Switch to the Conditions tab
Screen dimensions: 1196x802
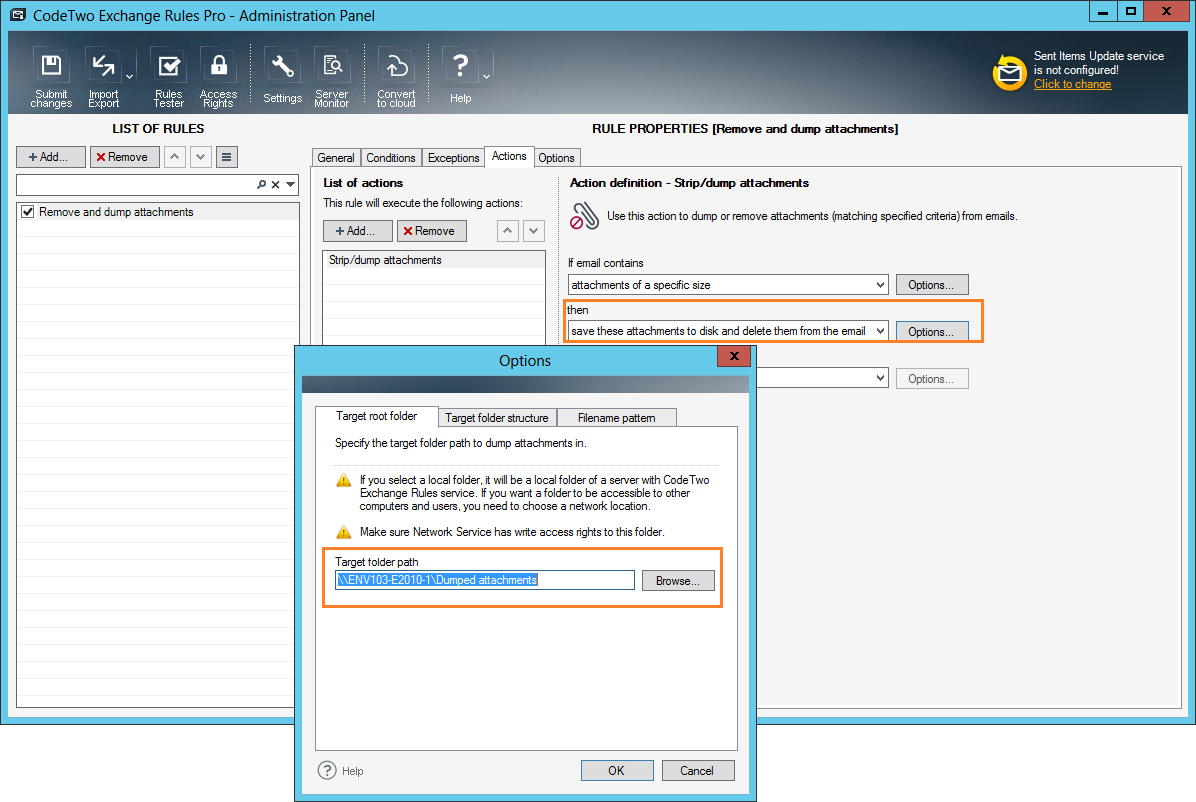pos(391,158)
